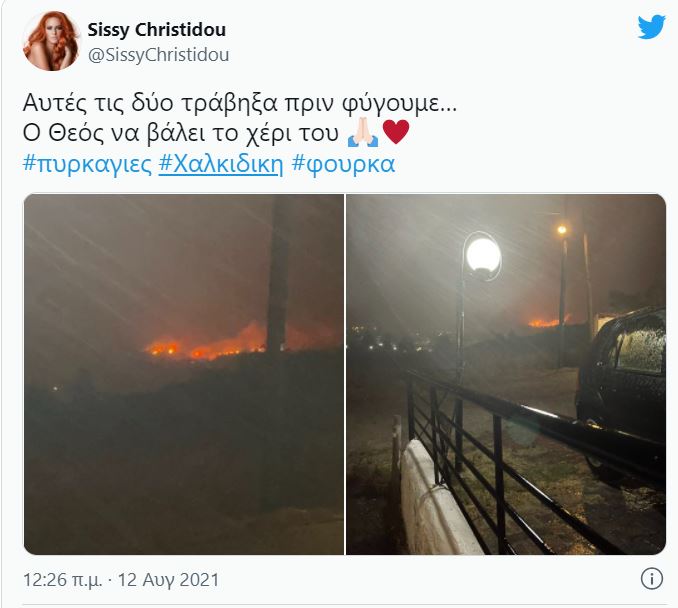Click the glowing lamp globe in right photo
Image resolution: width=678 pixels, height=608 pixels.
483,255
